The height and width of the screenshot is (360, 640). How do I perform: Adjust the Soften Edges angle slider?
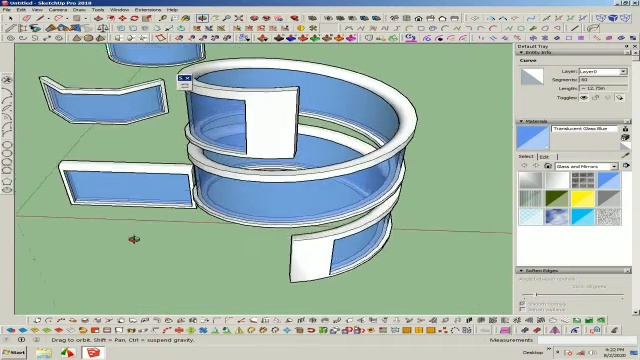536,294
